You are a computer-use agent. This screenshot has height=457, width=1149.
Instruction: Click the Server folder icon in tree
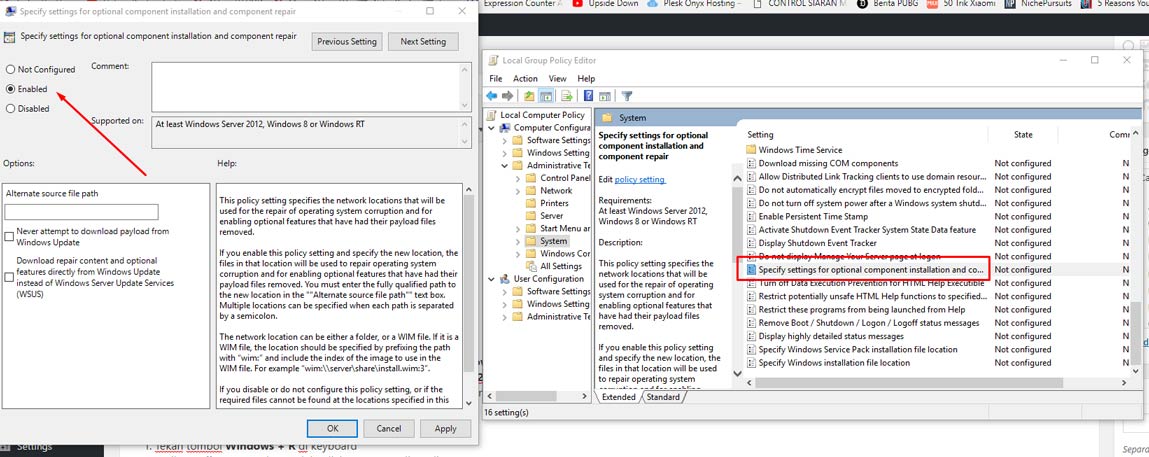click(532, 216)
